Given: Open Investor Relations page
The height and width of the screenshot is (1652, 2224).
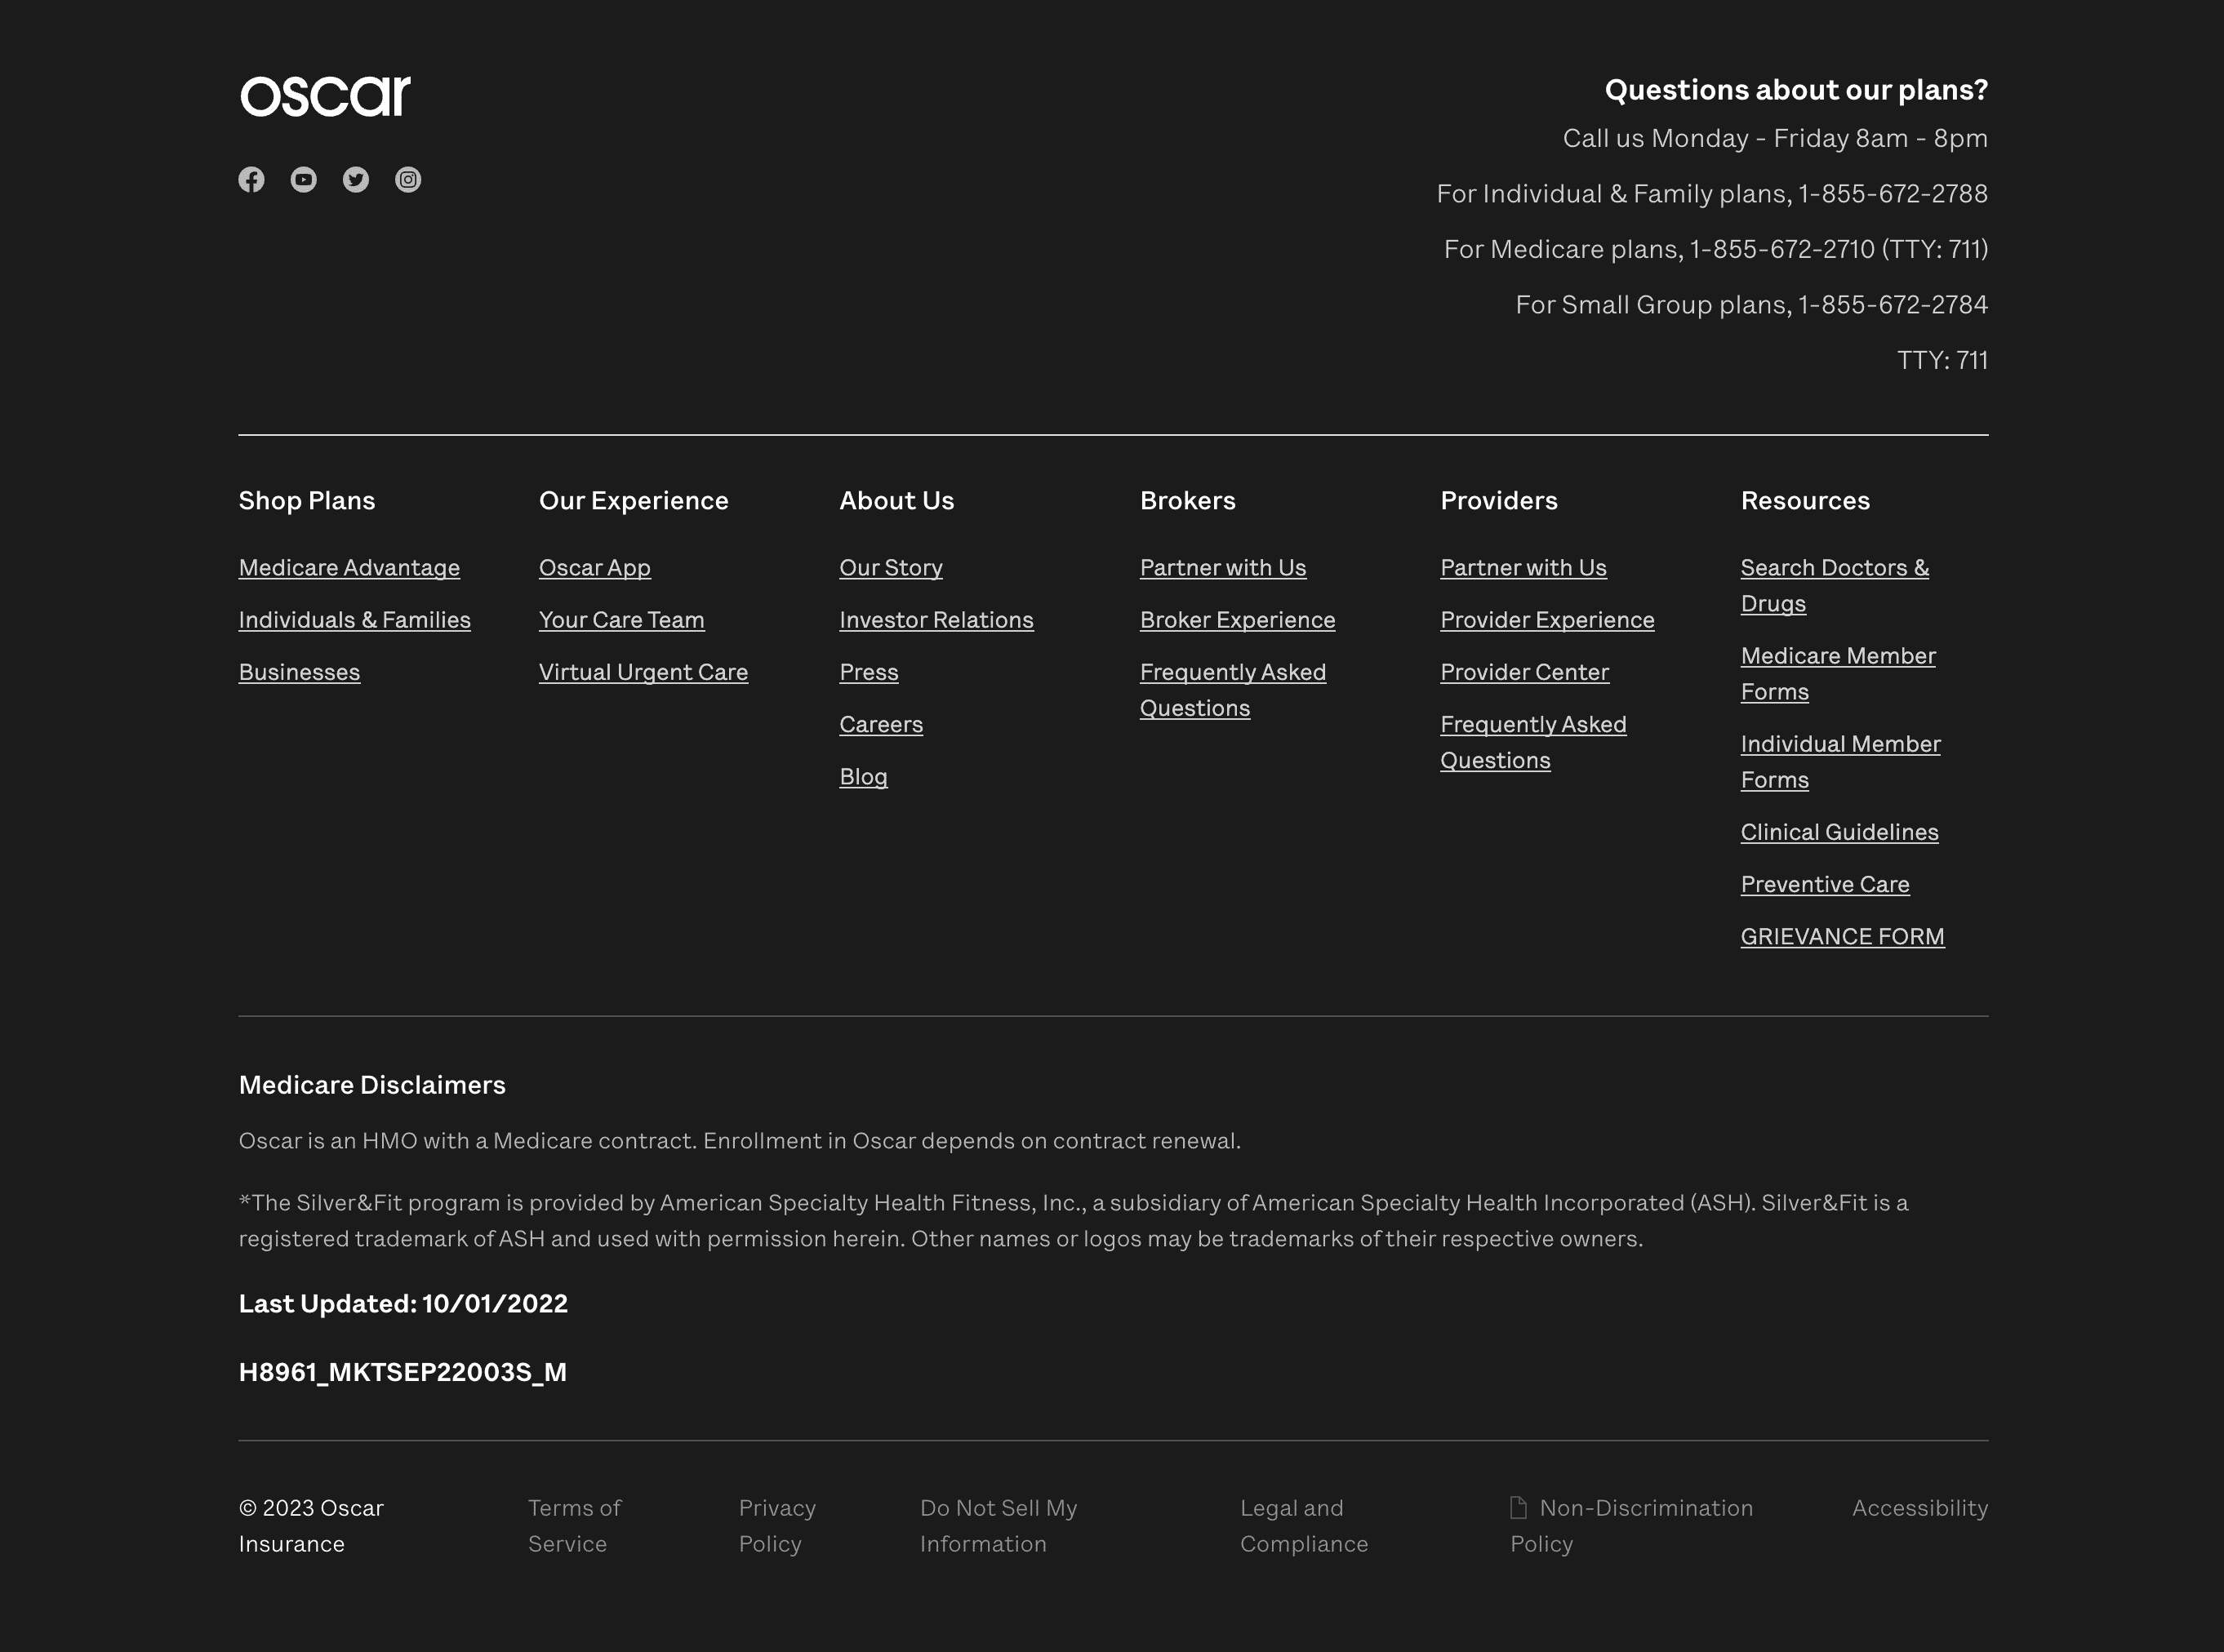Looking at the screenshot, I should (x=936, y=620).
